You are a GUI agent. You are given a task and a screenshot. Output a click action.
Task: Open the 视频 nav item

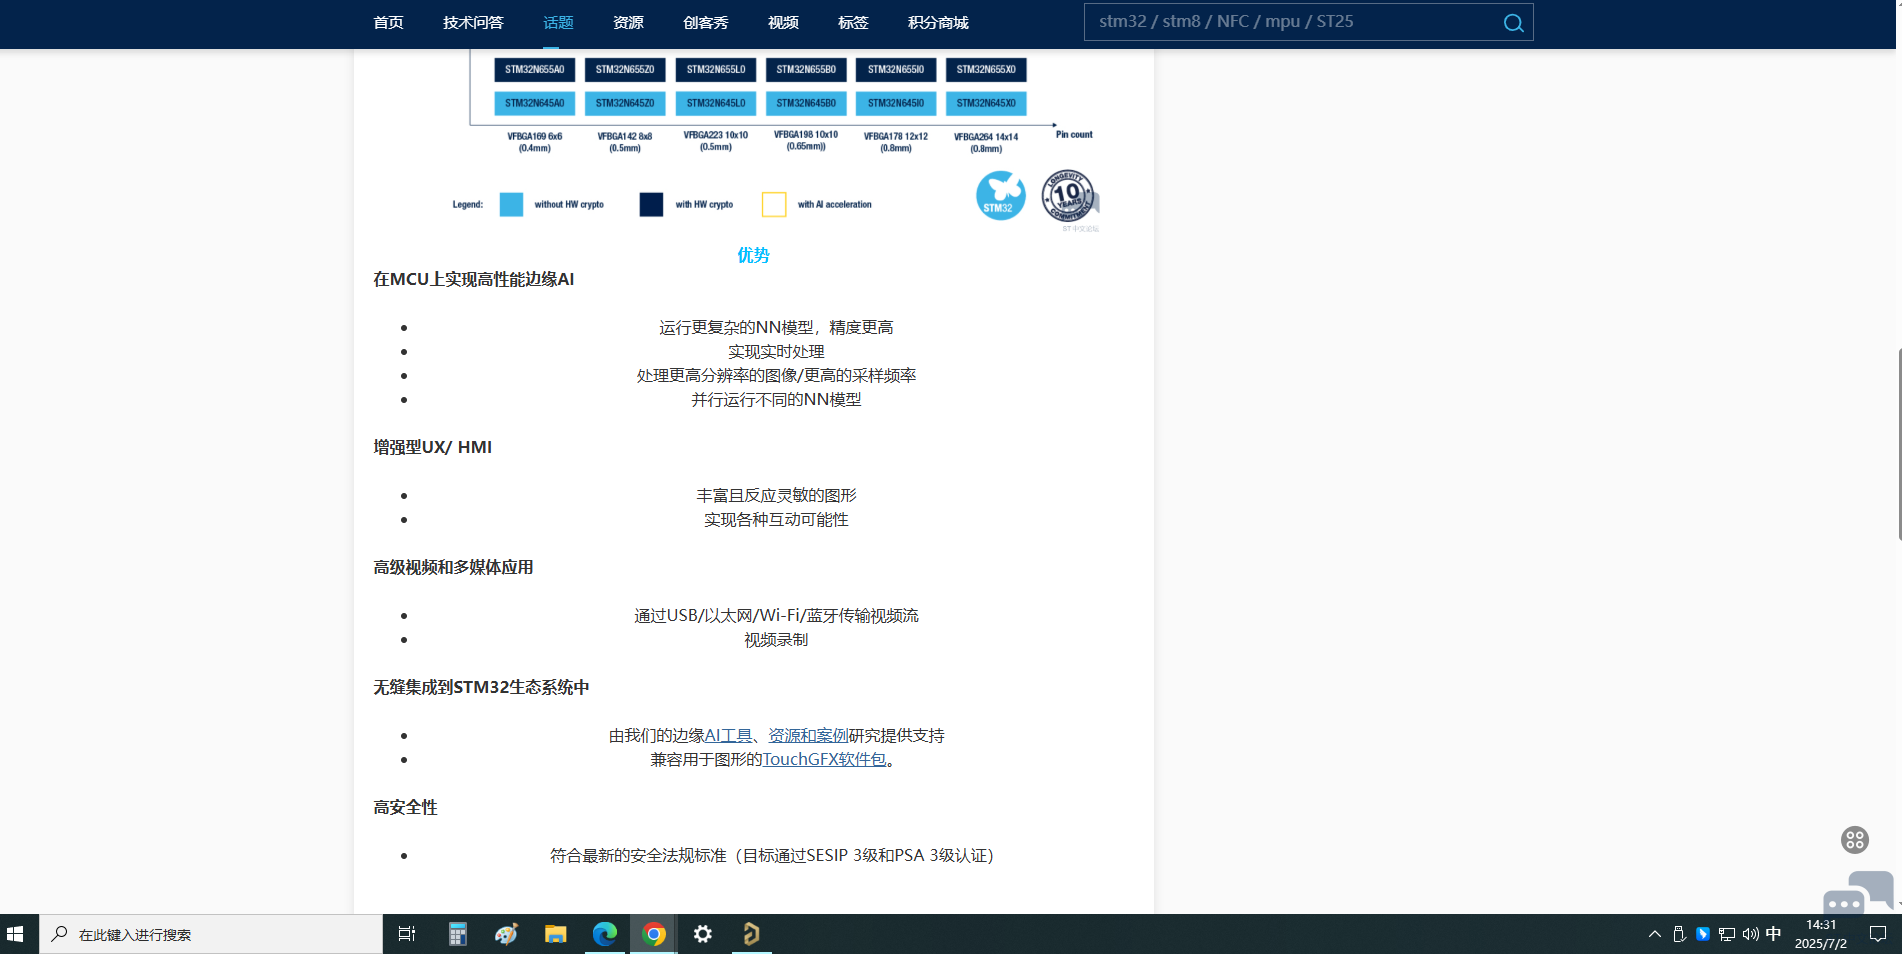[x=783, y=22]
